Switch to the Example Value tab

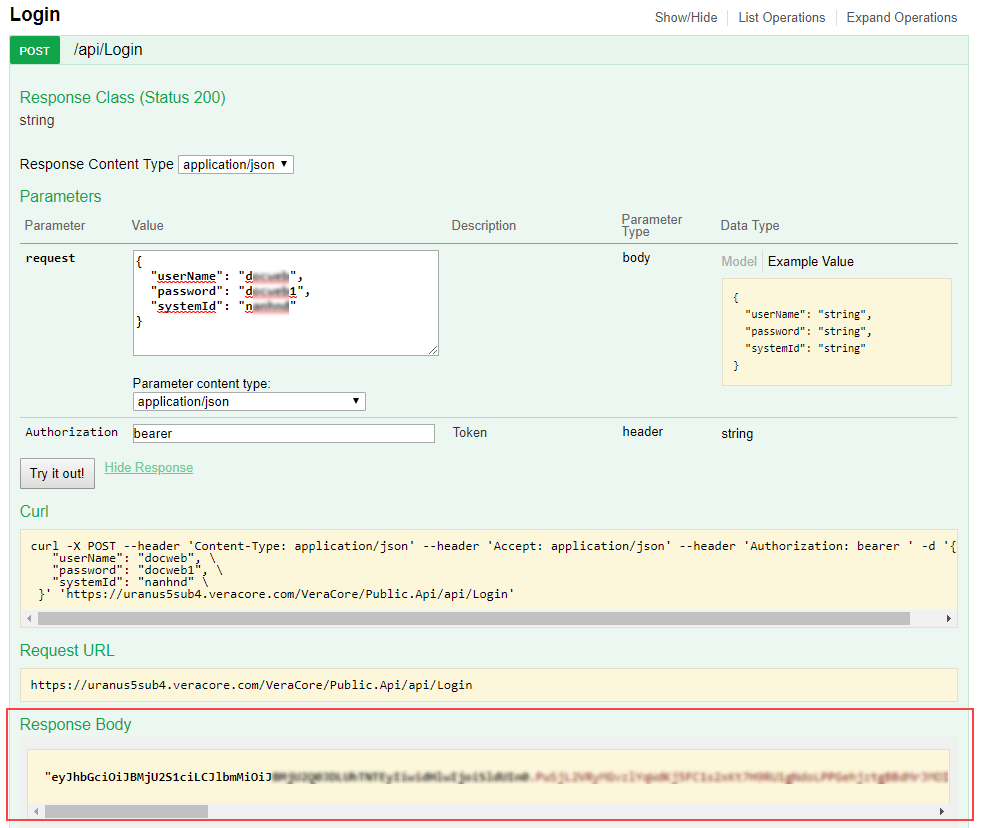coord(811,261)
